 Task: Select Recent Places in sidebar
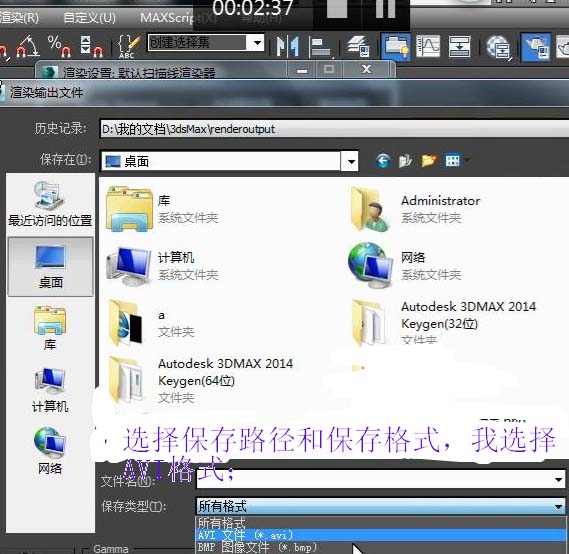(50, 204)
